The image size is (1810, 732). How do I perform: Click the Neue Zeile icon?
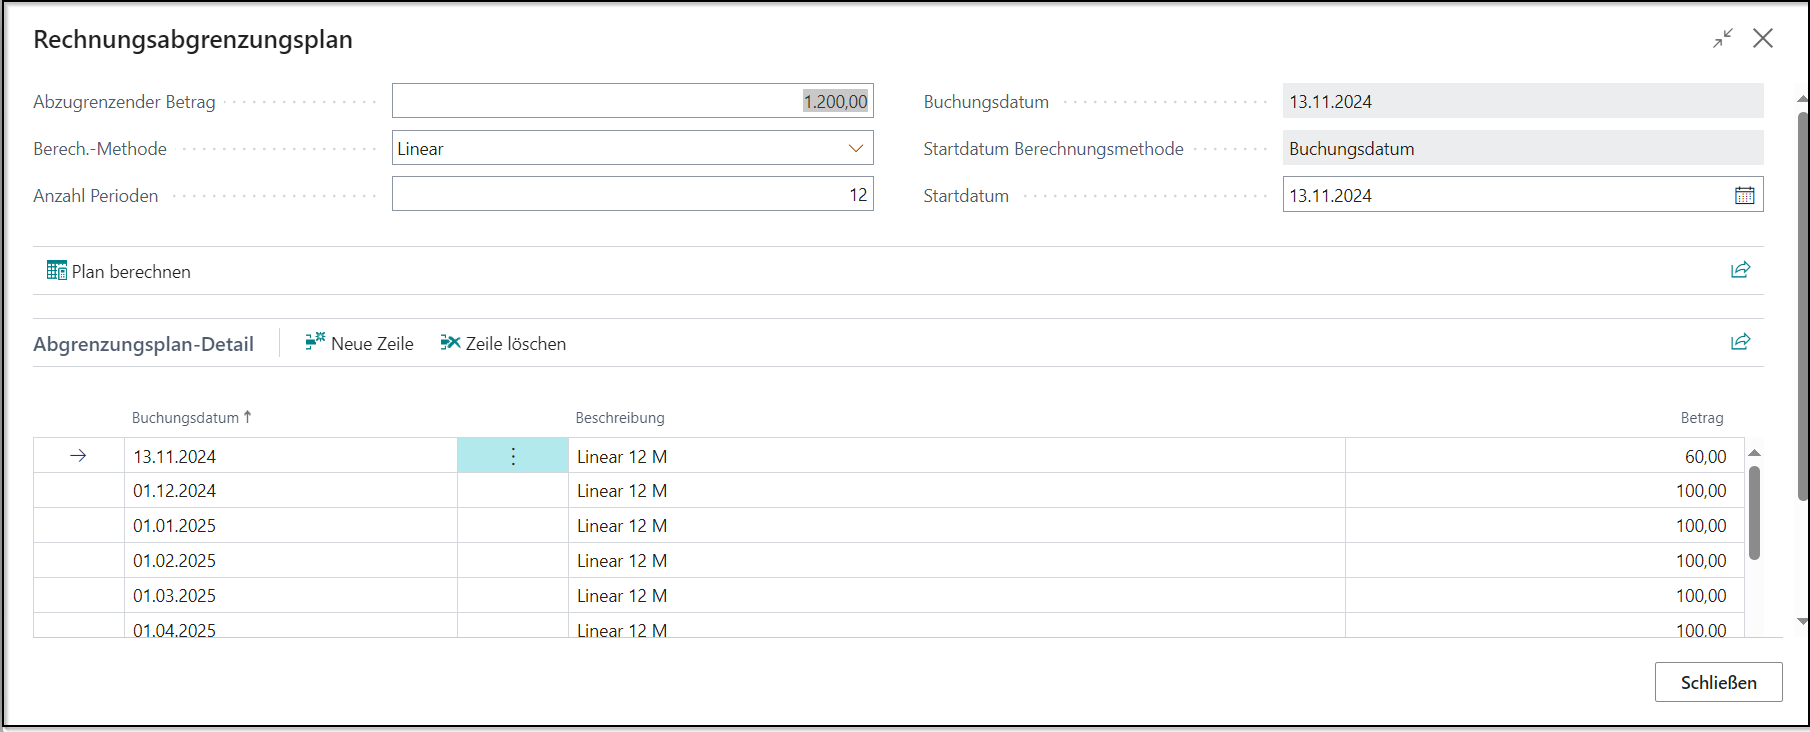pyautogui.click(x=315, y=343)
